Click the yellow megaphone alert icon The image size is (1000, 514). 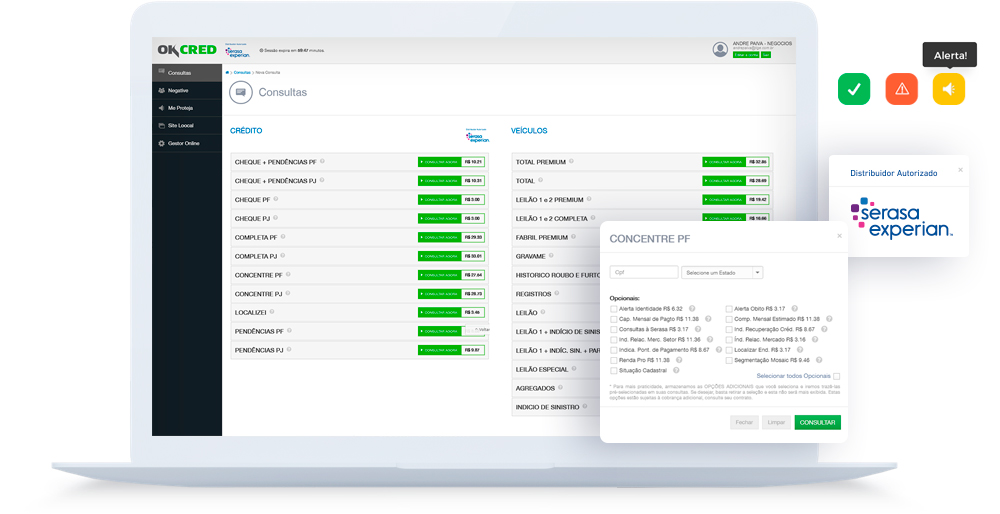click(x=949, y=89)
